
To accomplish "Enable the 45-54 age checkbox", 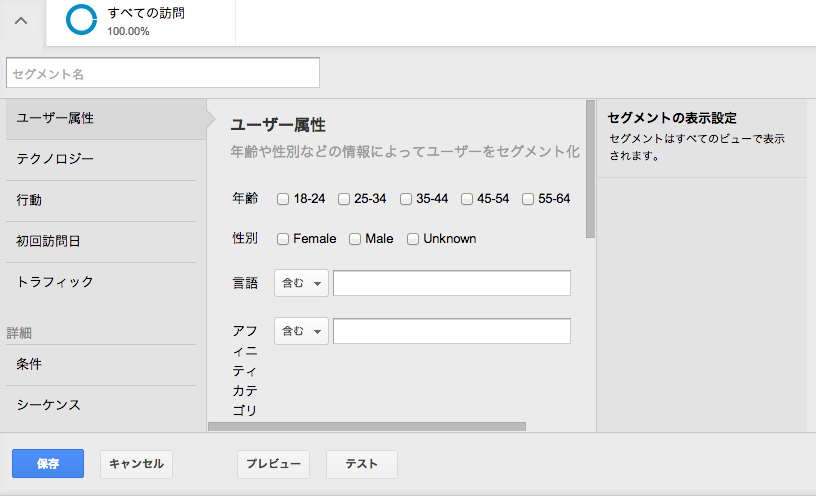I will pyautogui.click(x=467, y=199).
